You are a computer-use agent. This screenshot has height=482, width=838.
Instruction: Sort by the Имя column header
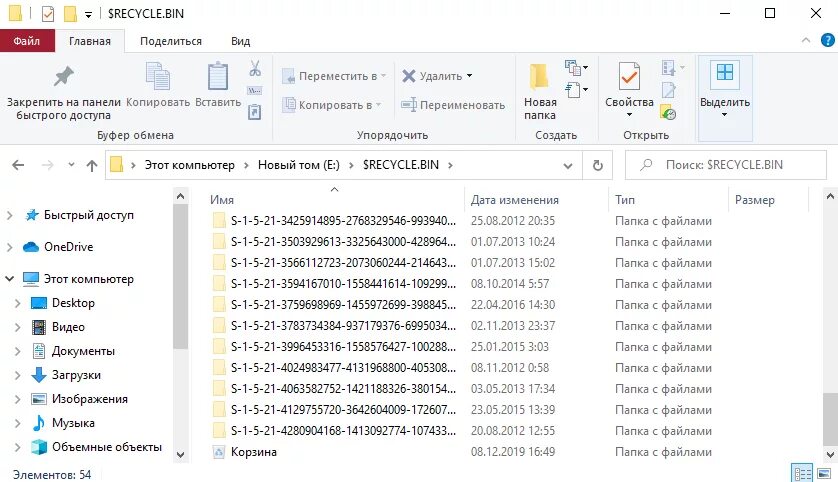[337, 200]
